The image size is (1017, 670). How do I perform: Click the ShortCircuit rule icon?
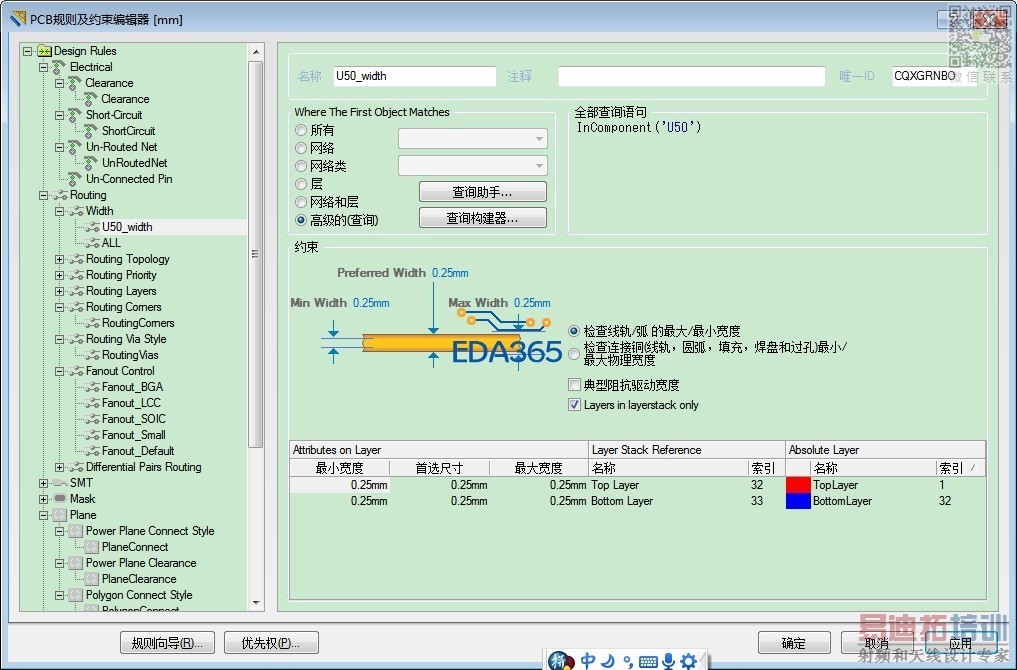pos(91,130)
